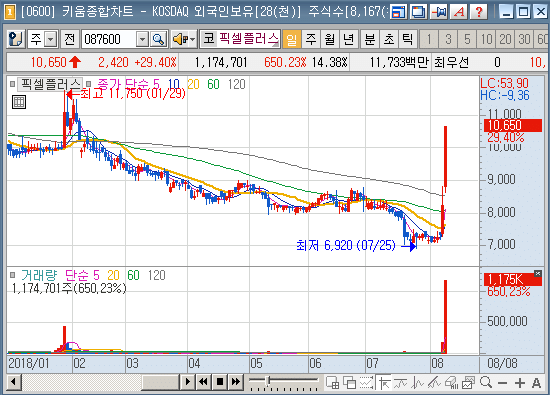Expand the stock code history dropdown
550x395 pixels.
142,39
